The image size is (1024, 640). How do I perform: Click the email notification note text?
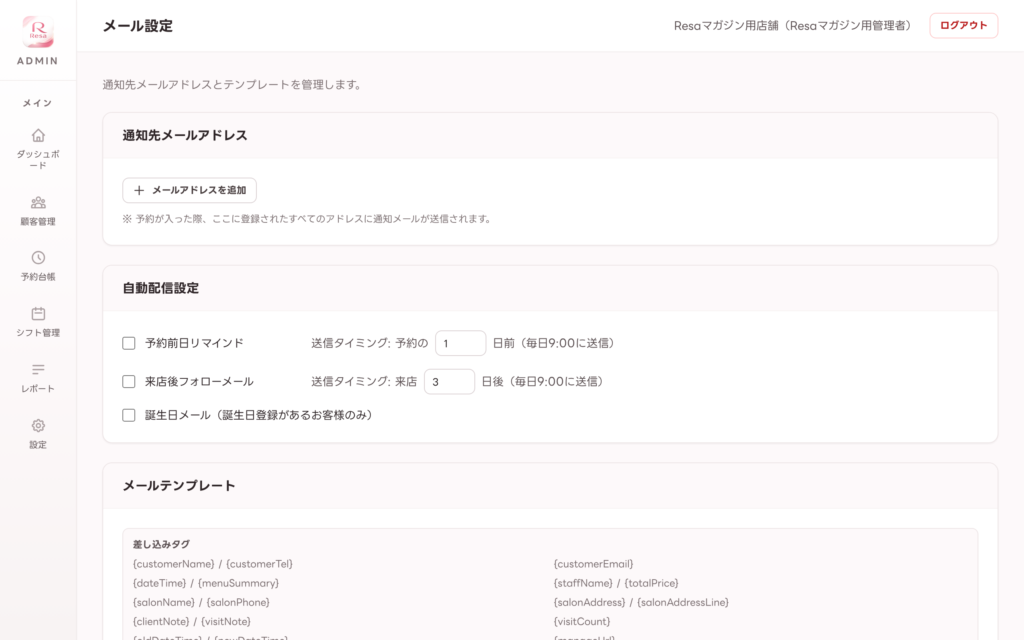click(x=307, y=219)
